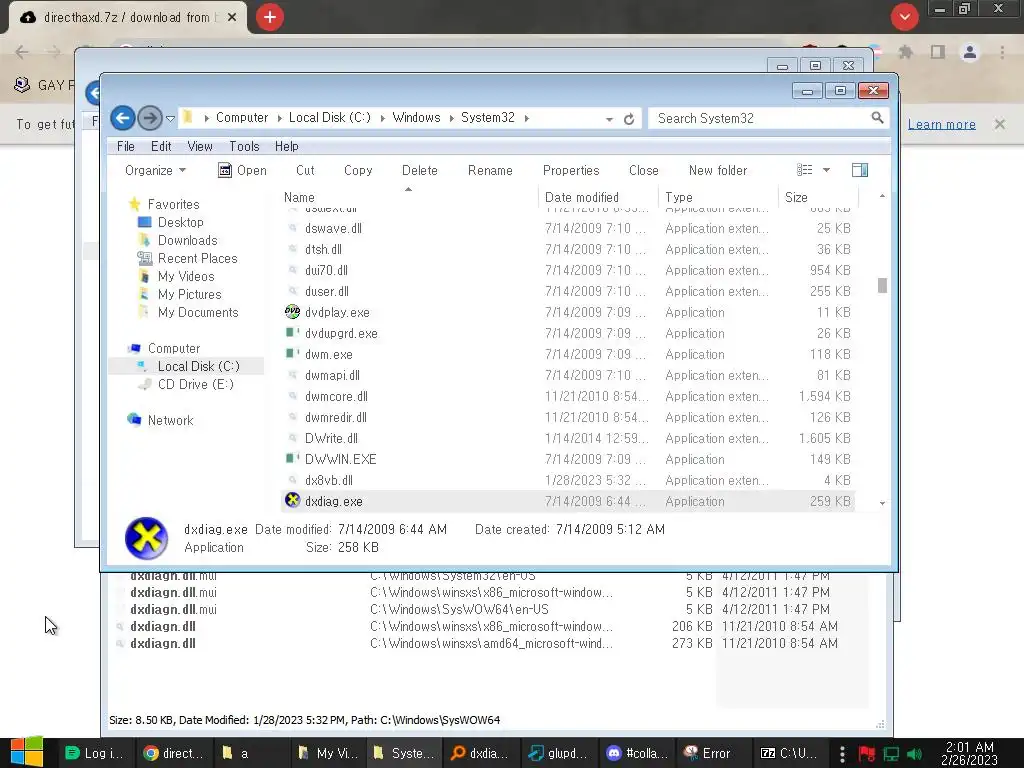Click the search magnifier in Search System32

pyautogui.click(x=877, y=118)
